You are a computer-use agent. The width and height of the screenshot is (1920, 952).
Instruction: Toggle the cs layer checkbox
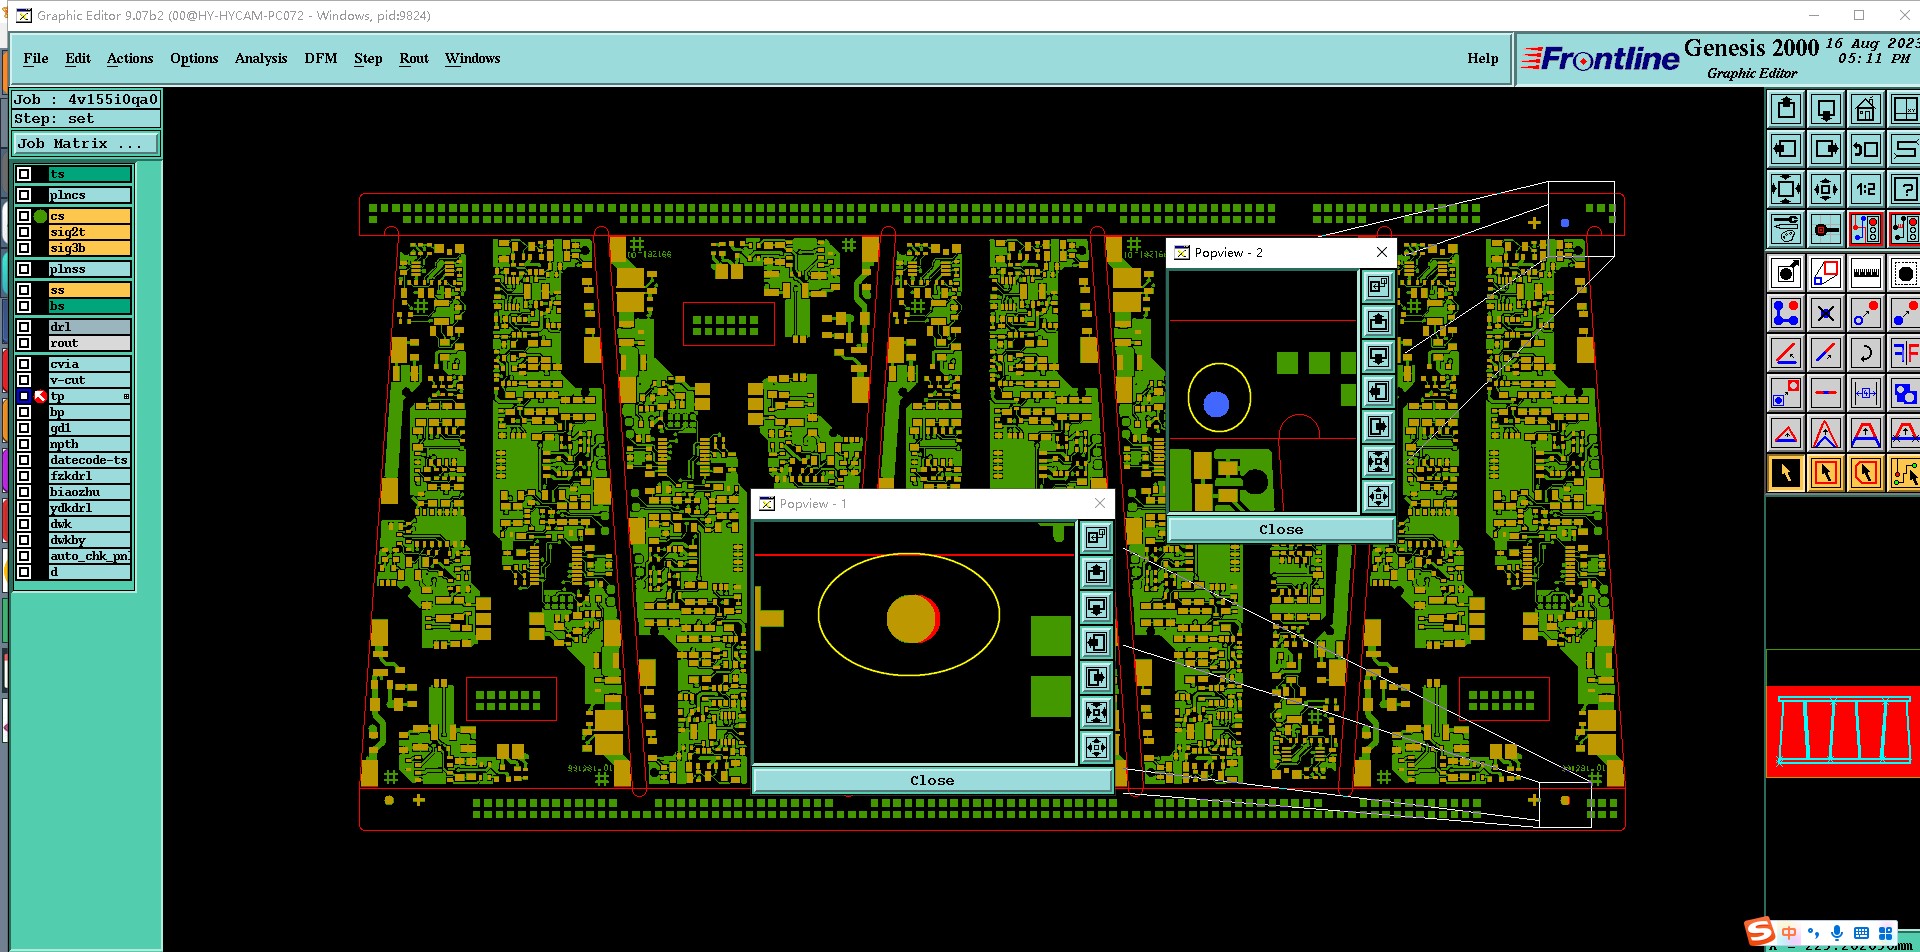24,216
